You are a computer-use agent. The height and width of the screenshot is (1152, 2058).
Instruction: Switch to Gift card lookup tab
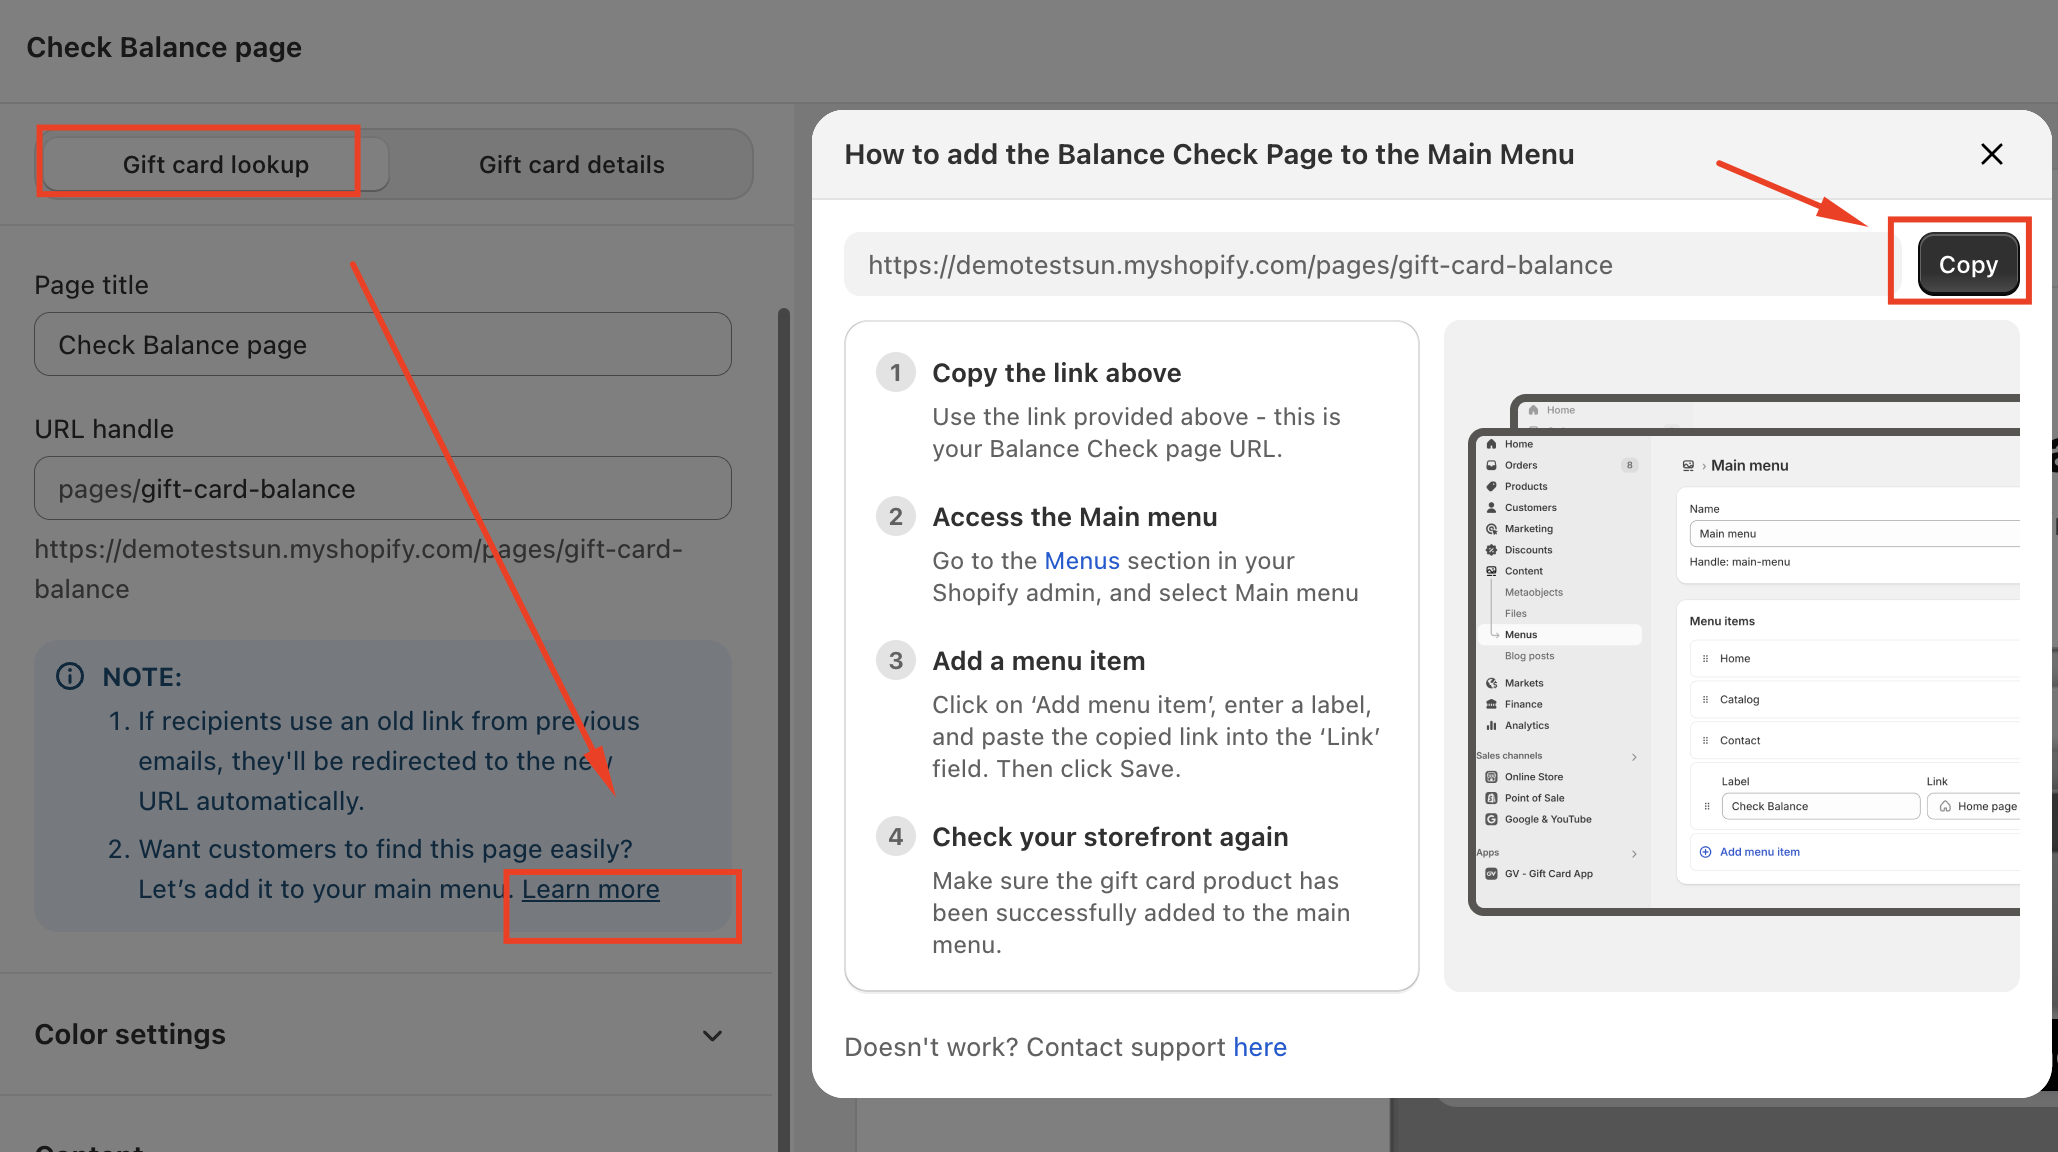point(216,164)
